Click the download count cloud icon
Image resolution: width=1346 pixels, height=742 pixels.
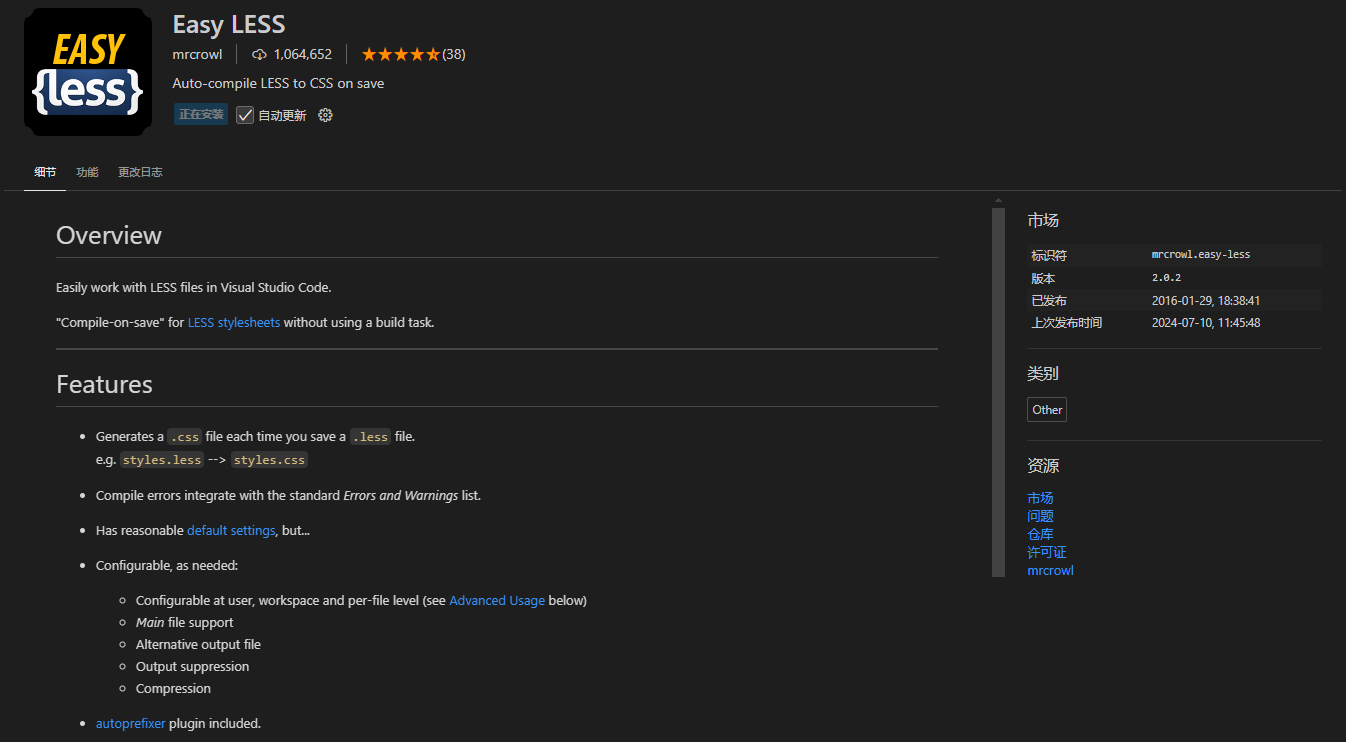tap(260, 54)
